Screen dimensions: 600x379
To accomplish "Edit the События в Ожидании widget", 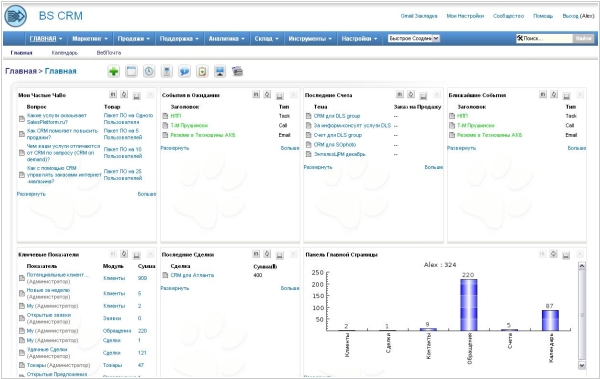I will click(x=256, y=94).
